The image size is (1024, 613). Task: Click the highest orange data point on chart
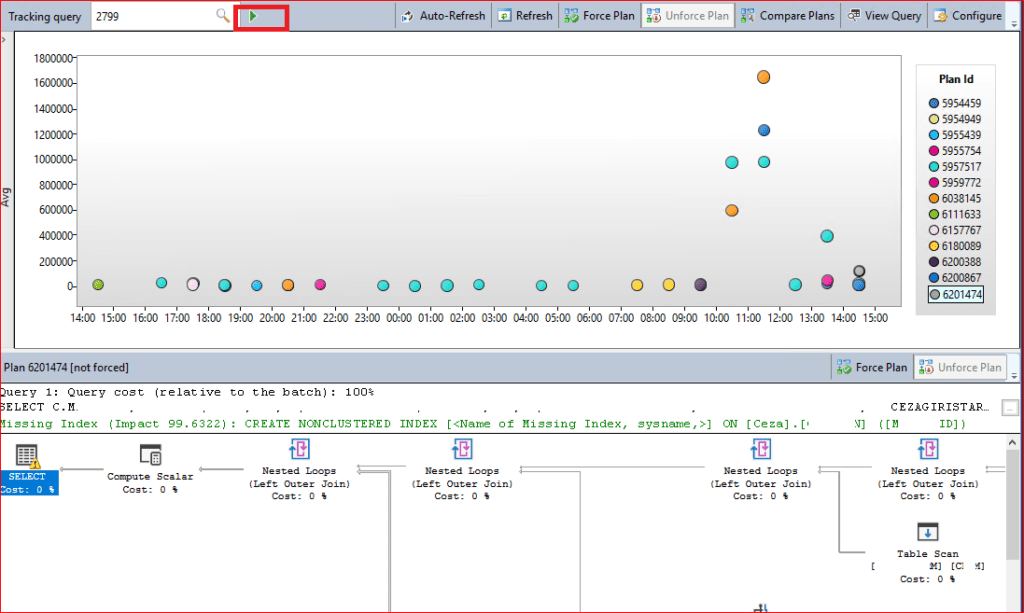pyautogui.click(x=763, y=77)
